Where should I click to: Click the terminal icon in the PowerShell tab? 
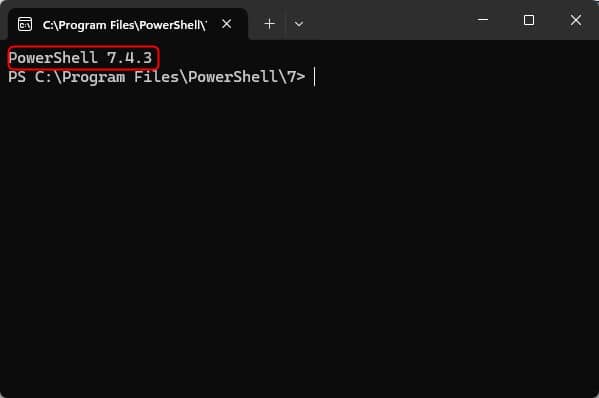coord(25,24)
